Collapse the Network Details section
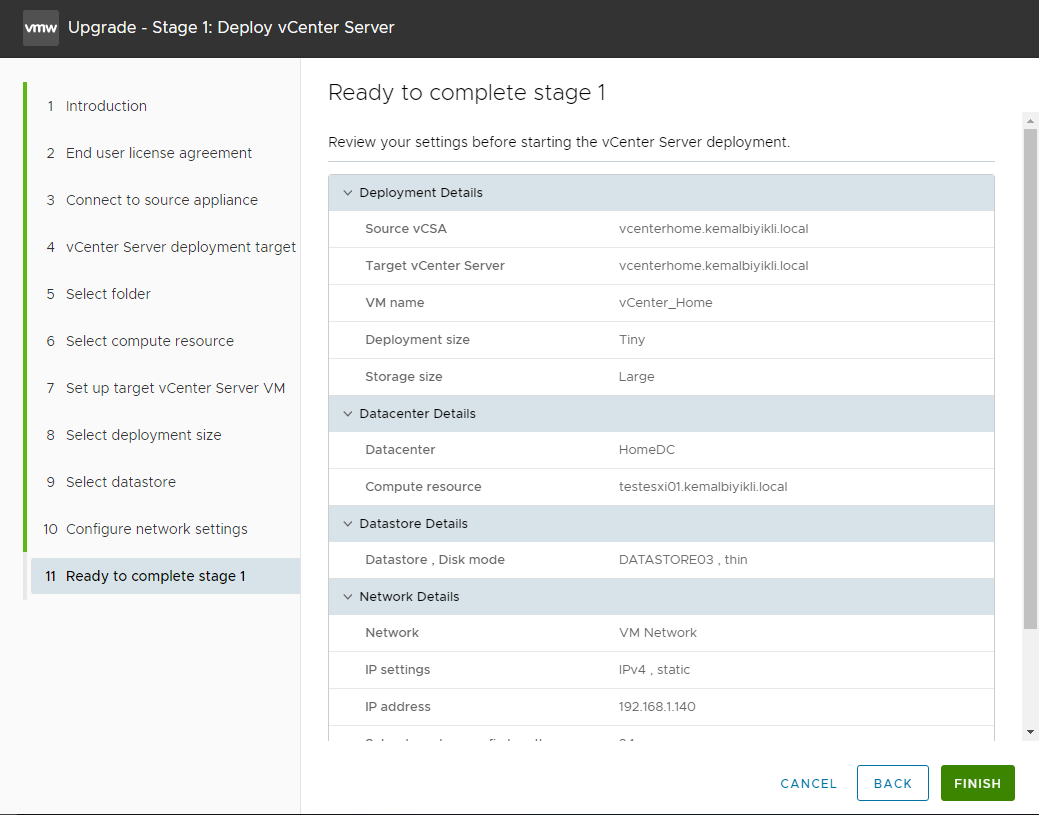 (347, 596)
